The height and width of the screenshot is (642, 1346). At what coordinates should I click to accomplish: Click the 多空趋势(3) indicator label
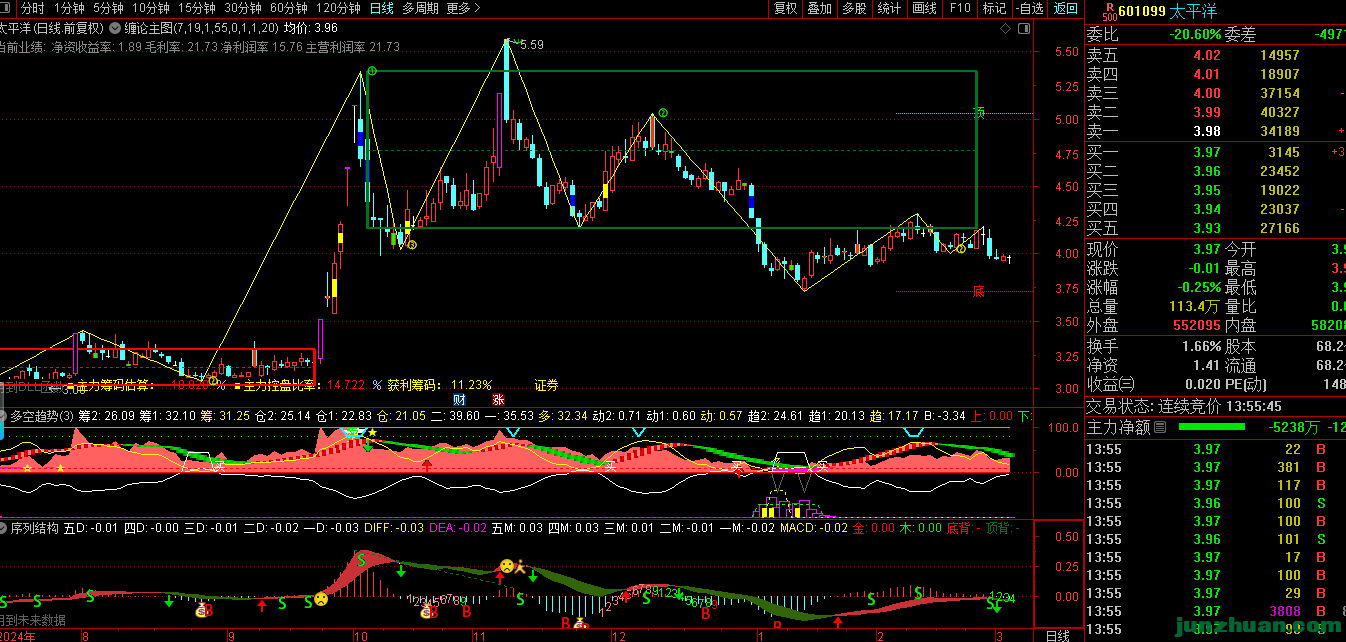coord(42,416)
